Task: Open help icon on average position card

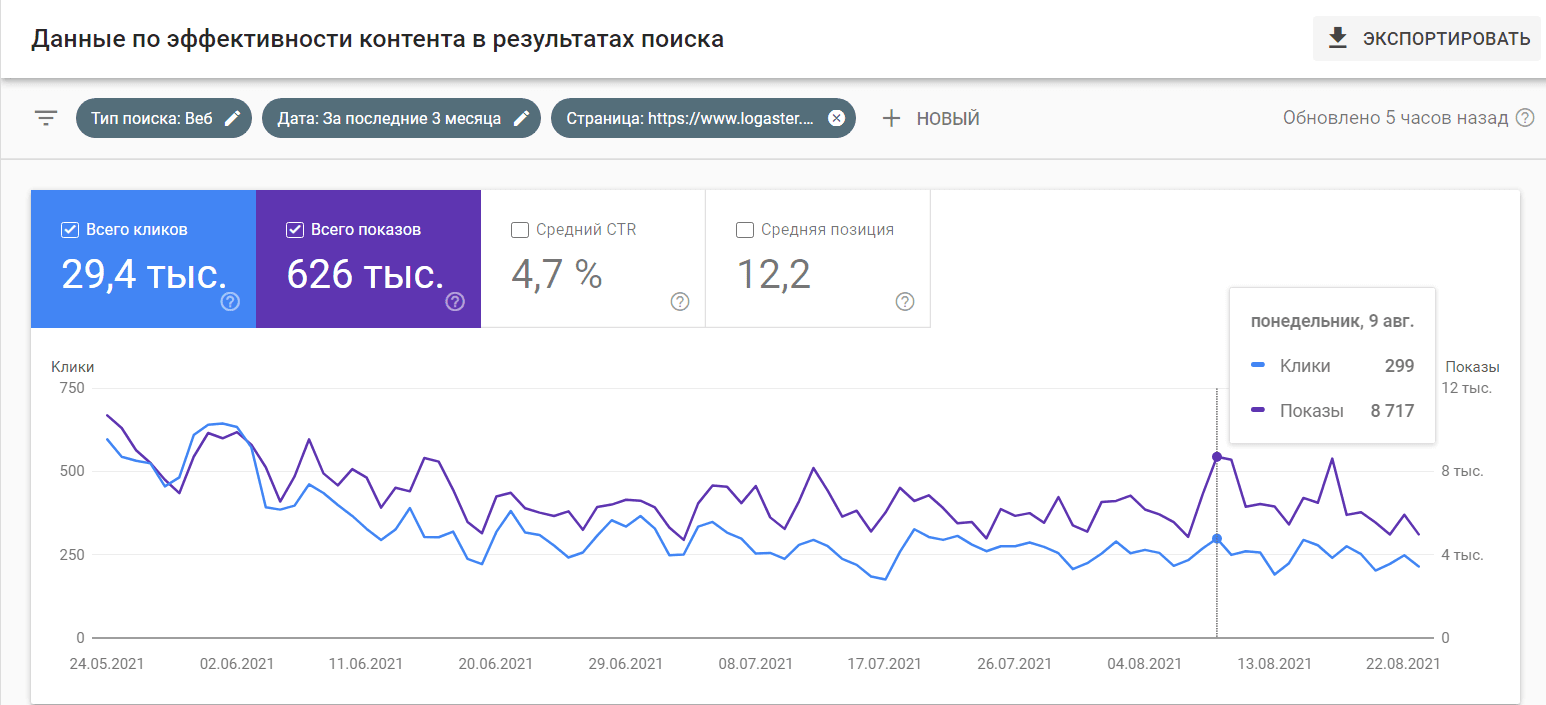Action: pyautogui.click(x=905, y=302)
